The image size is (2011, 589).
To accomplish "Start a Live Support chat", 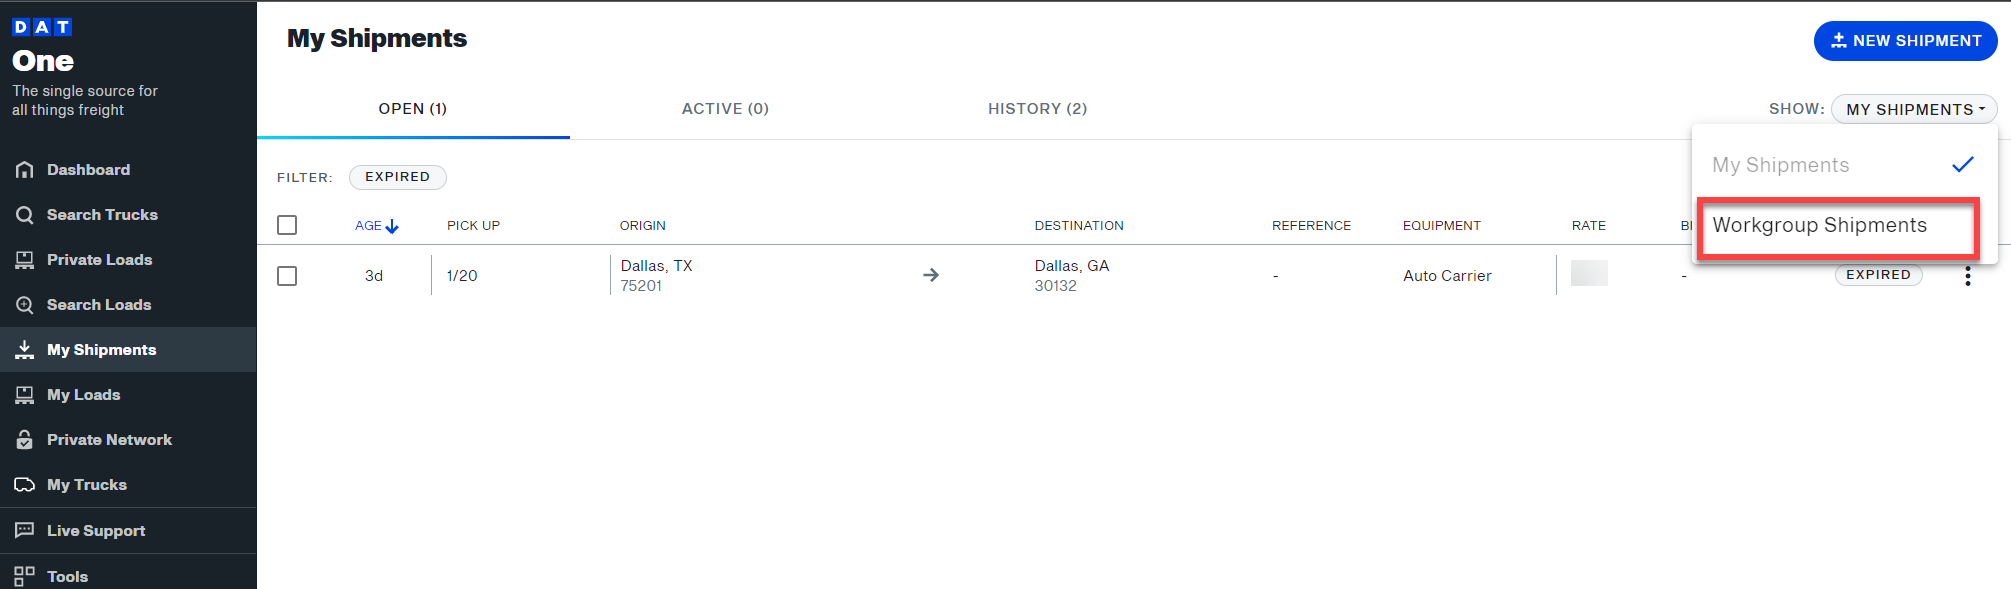I will 97,530.
